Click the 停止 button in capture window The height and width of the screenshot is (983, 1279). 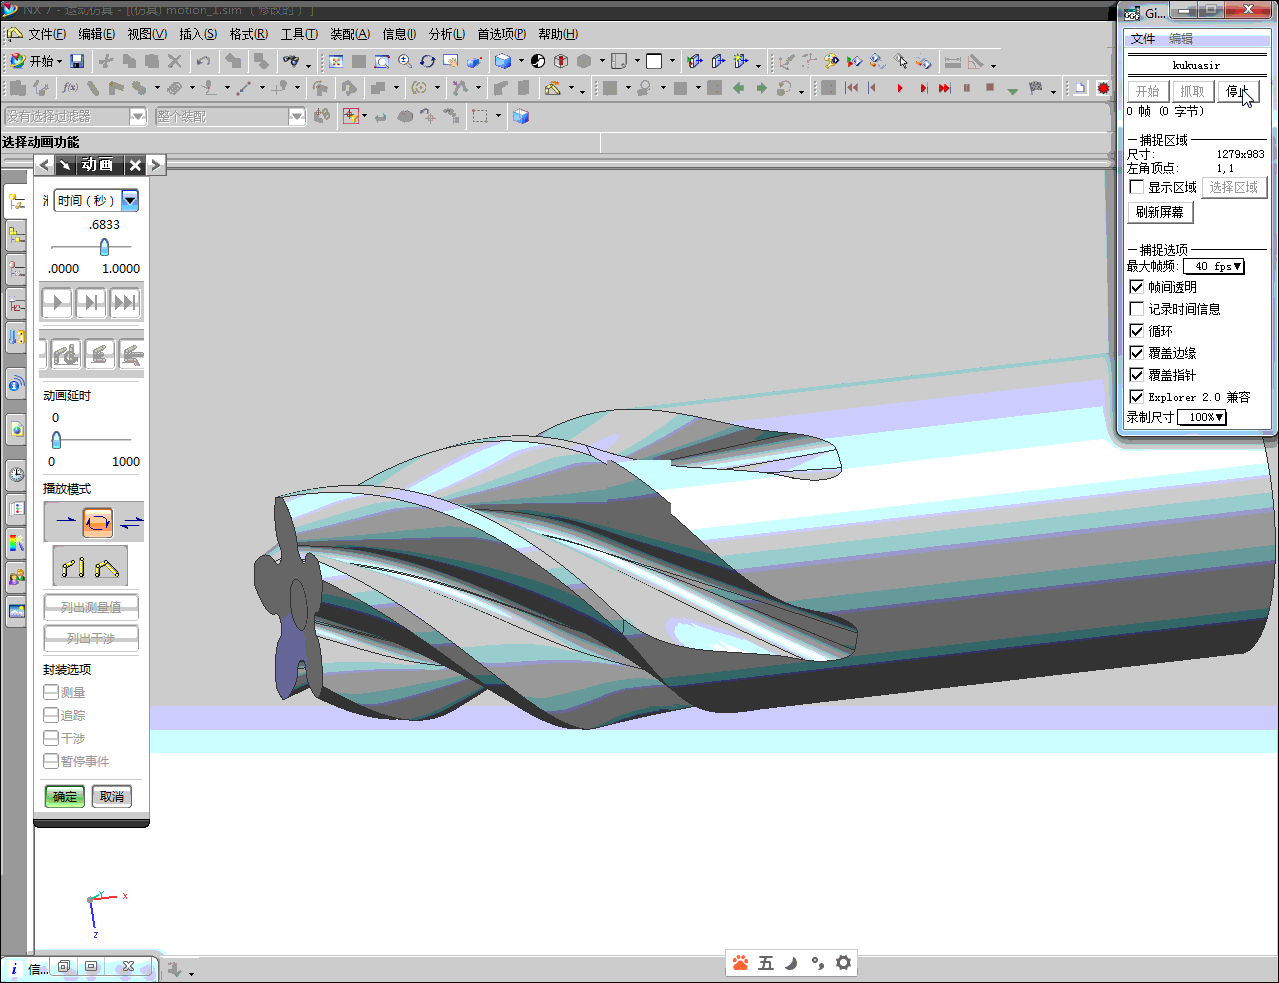click(1238, 91)
